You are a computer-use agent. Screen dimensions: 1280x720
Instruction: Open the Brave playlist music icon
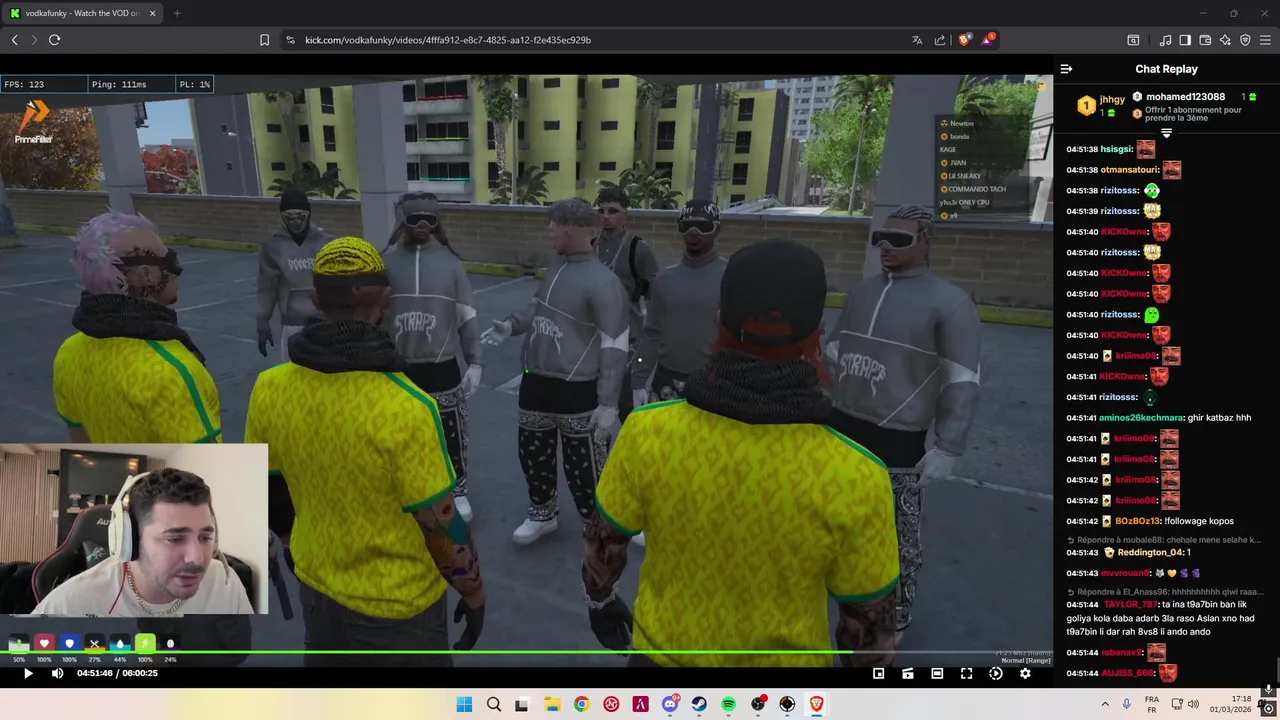pyautogui.click(x=1165, y=40)
